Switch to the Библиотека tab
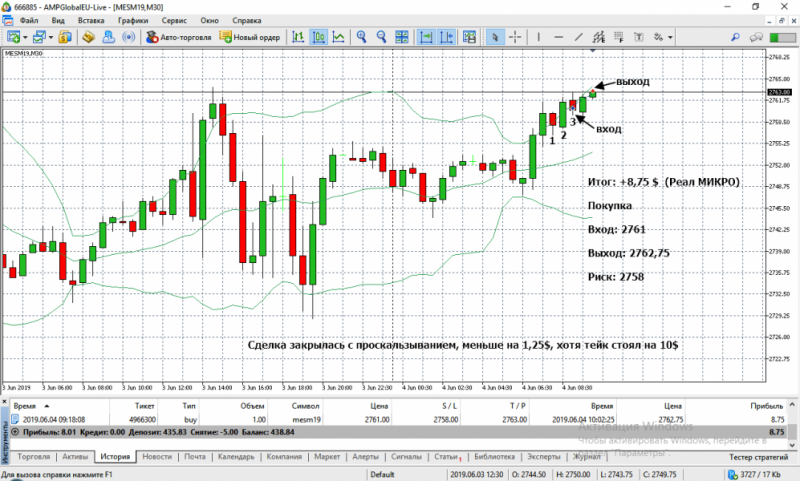 pos(494,457)
